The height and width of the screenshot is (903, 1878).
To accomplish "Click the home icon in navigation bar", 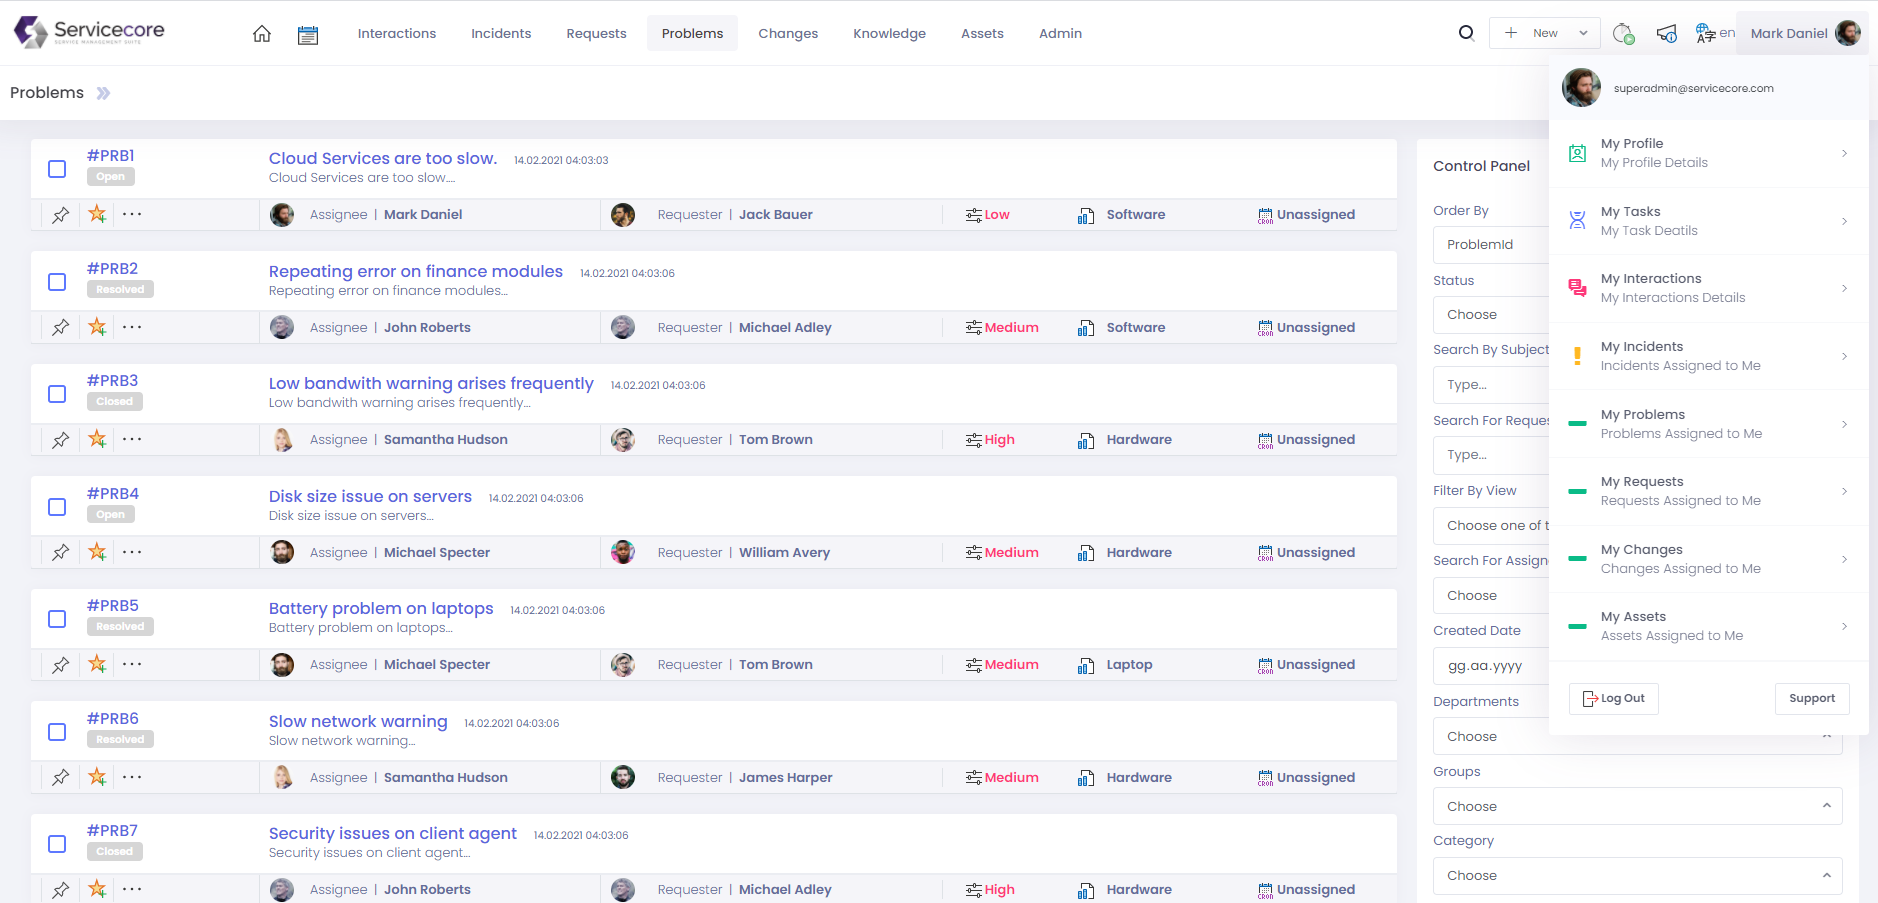I will (x=262, y=34).
